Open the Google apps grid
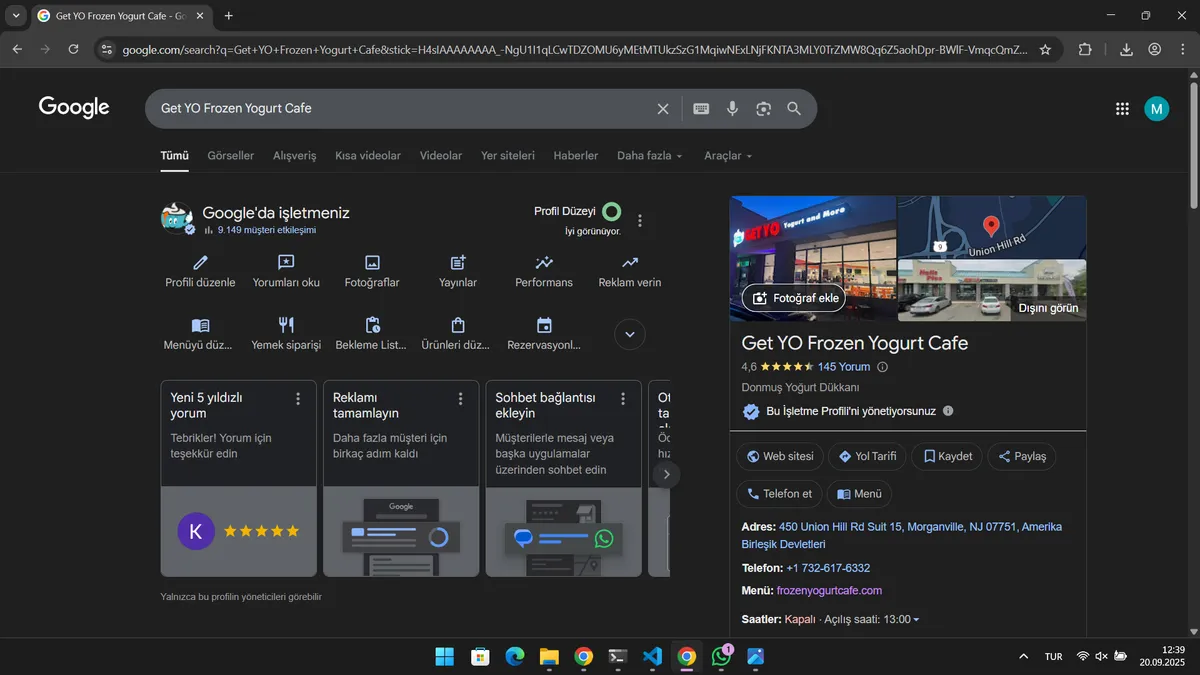This screenshot has height=675, width=1200. click(1122, 108)
